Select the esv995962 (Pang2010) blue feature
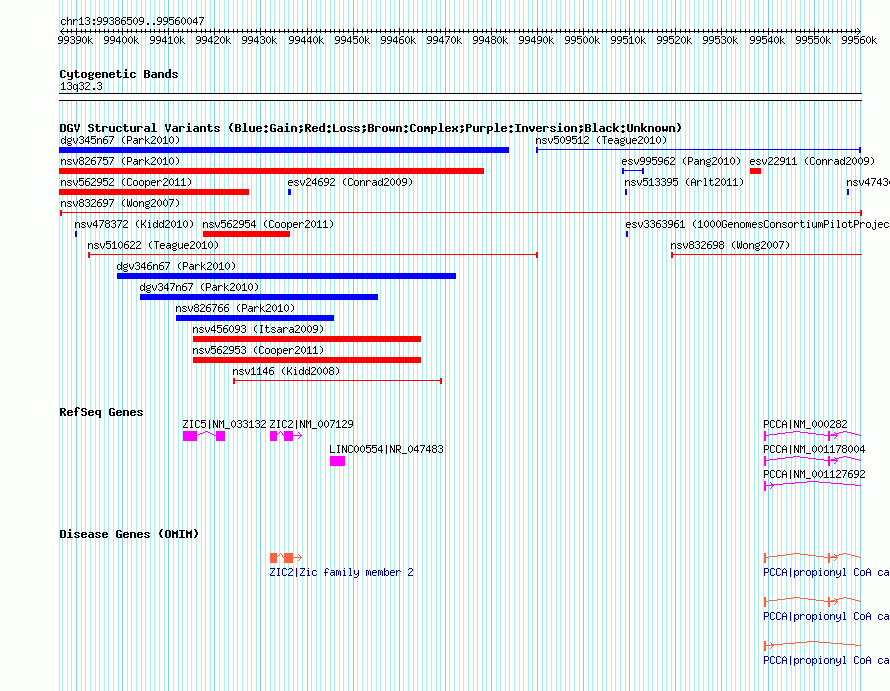890x691 pixels. coord(633,171)
